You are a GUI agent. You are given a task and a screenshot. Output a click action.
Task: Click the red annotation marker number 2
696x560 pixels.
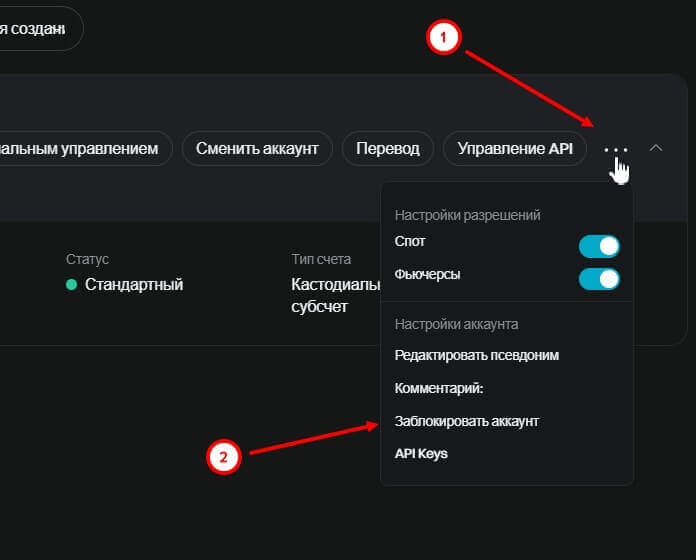click(223, 457)
